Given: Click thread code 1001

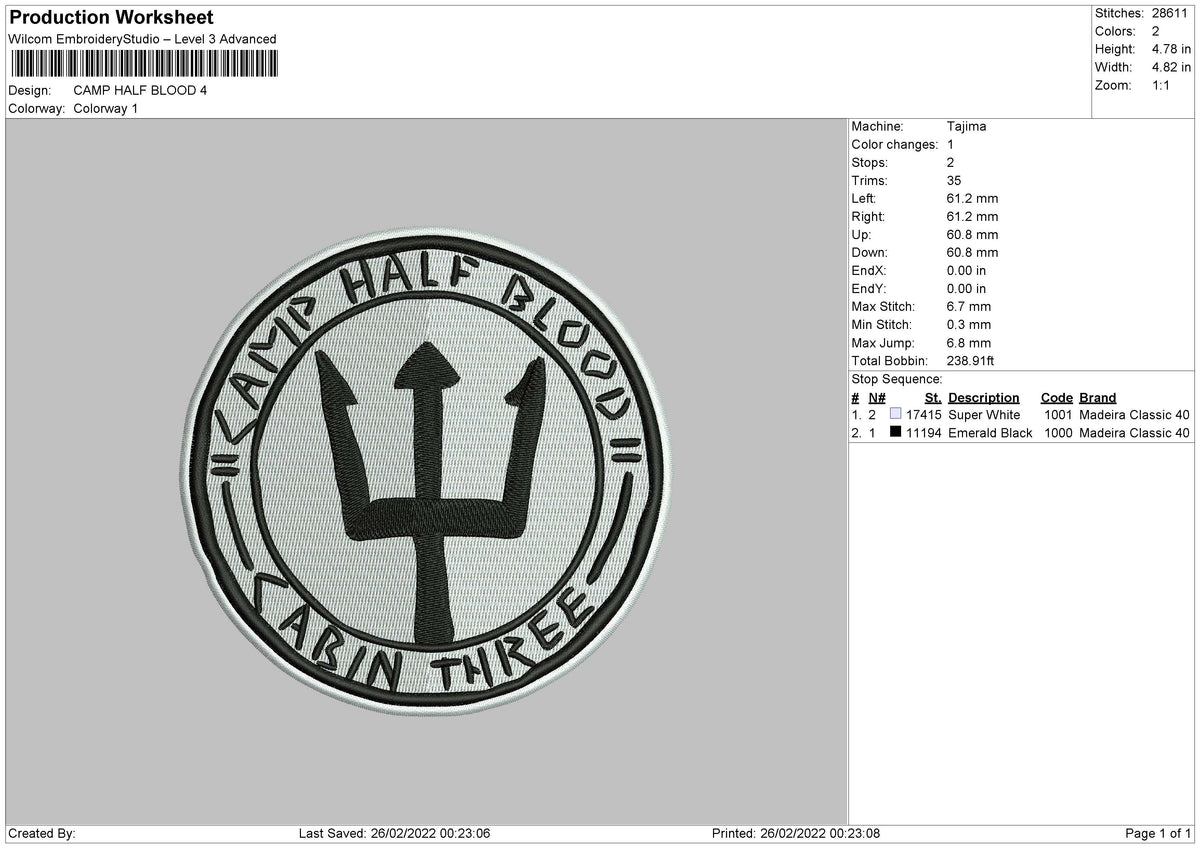Looking at the screenshot, I should (1058, 415).
